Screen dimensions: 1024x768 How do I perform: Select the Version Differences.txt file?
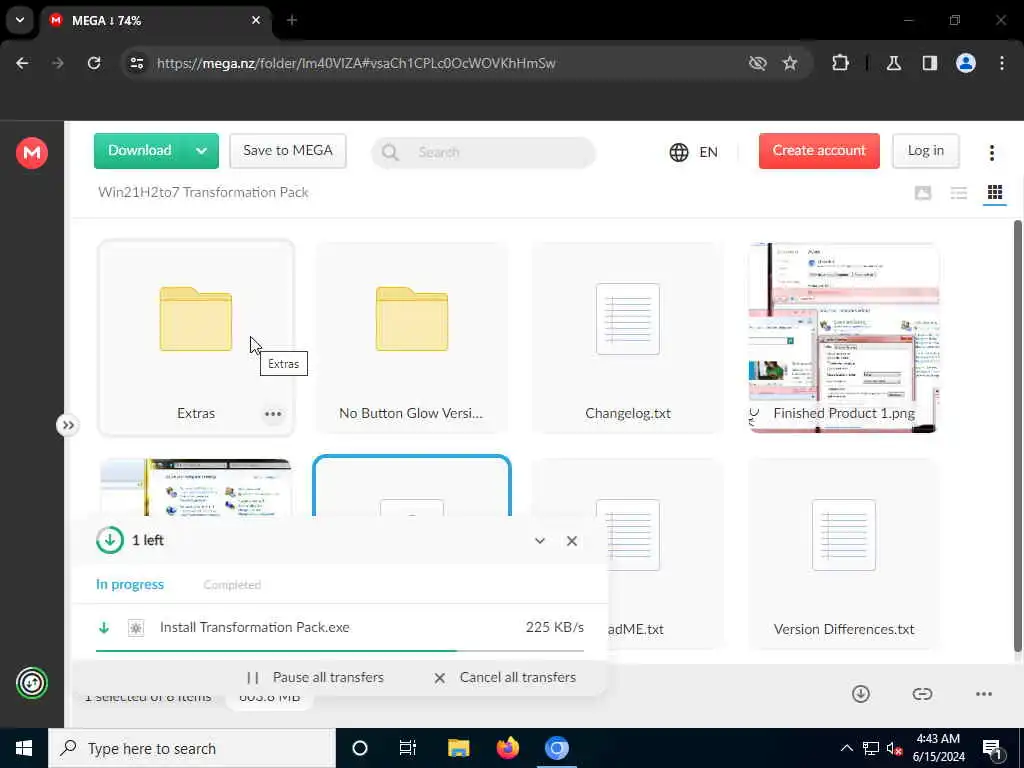844,554
